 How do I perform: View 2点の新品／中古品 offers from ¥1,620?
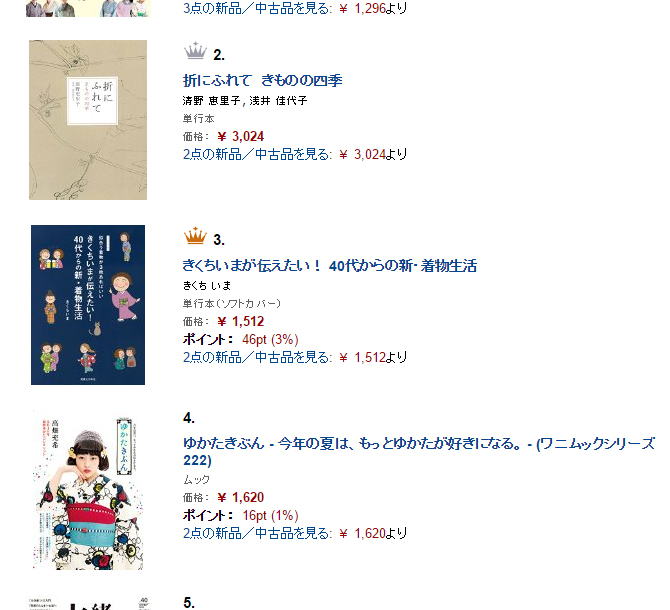click(x=257, y=533)
